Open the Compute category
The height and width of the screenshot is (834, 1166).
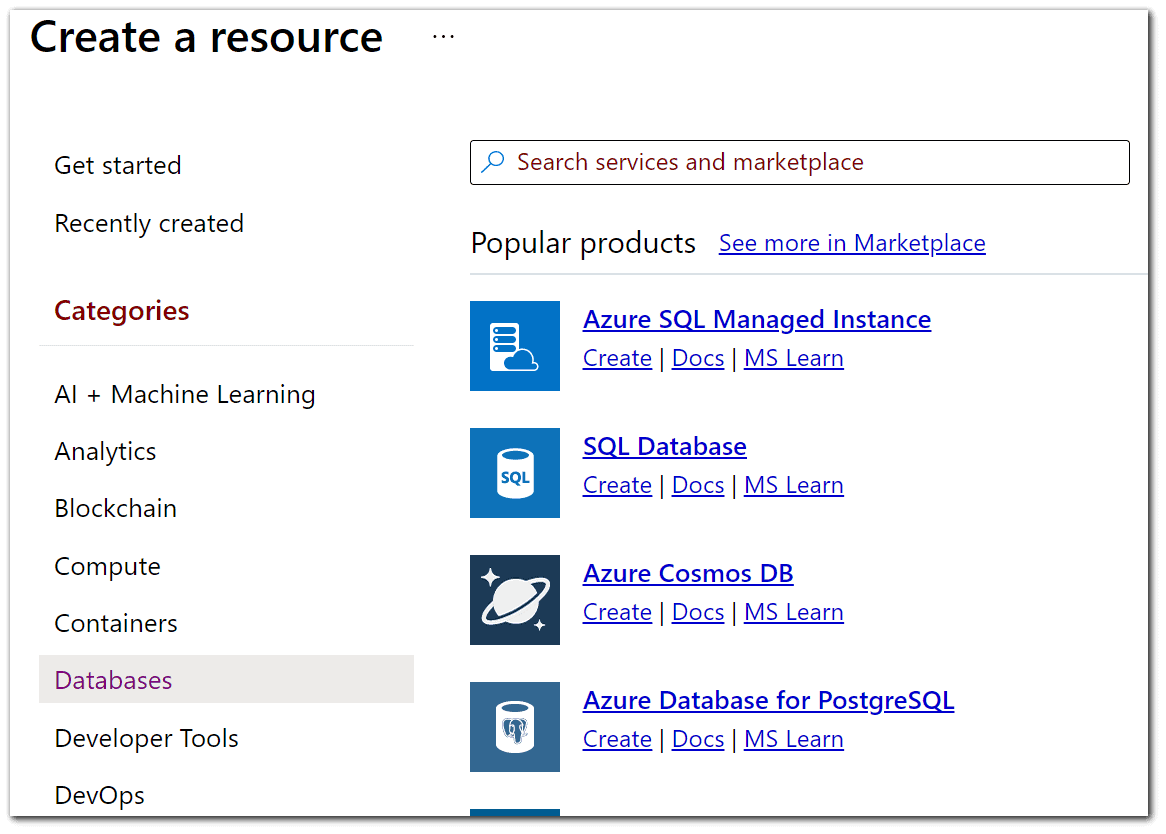(107, 566)
